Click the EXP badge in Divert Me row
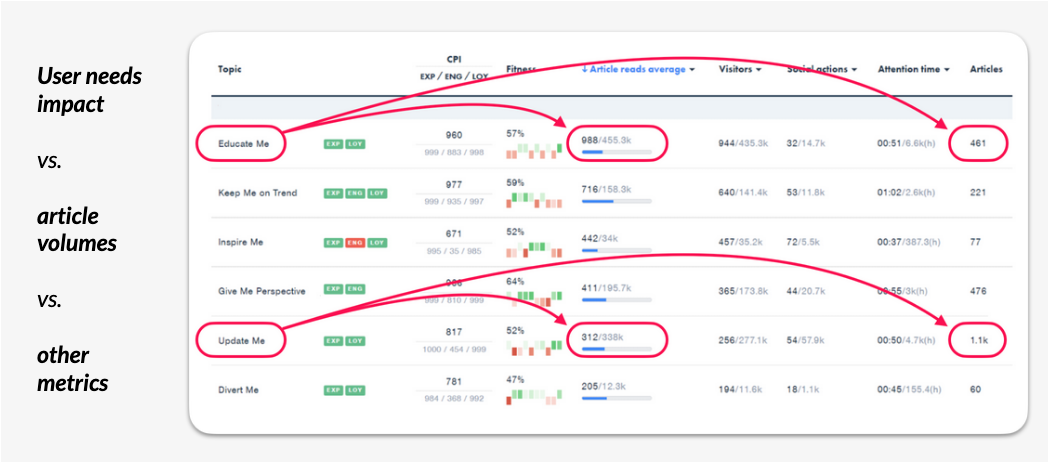 coord(332,390)
